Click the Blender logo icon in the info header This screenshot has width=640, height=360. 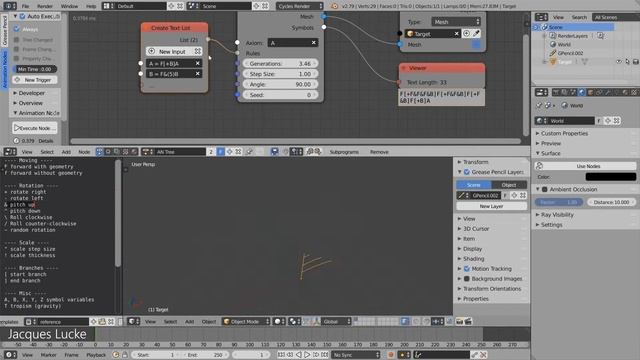coord(334,6)
